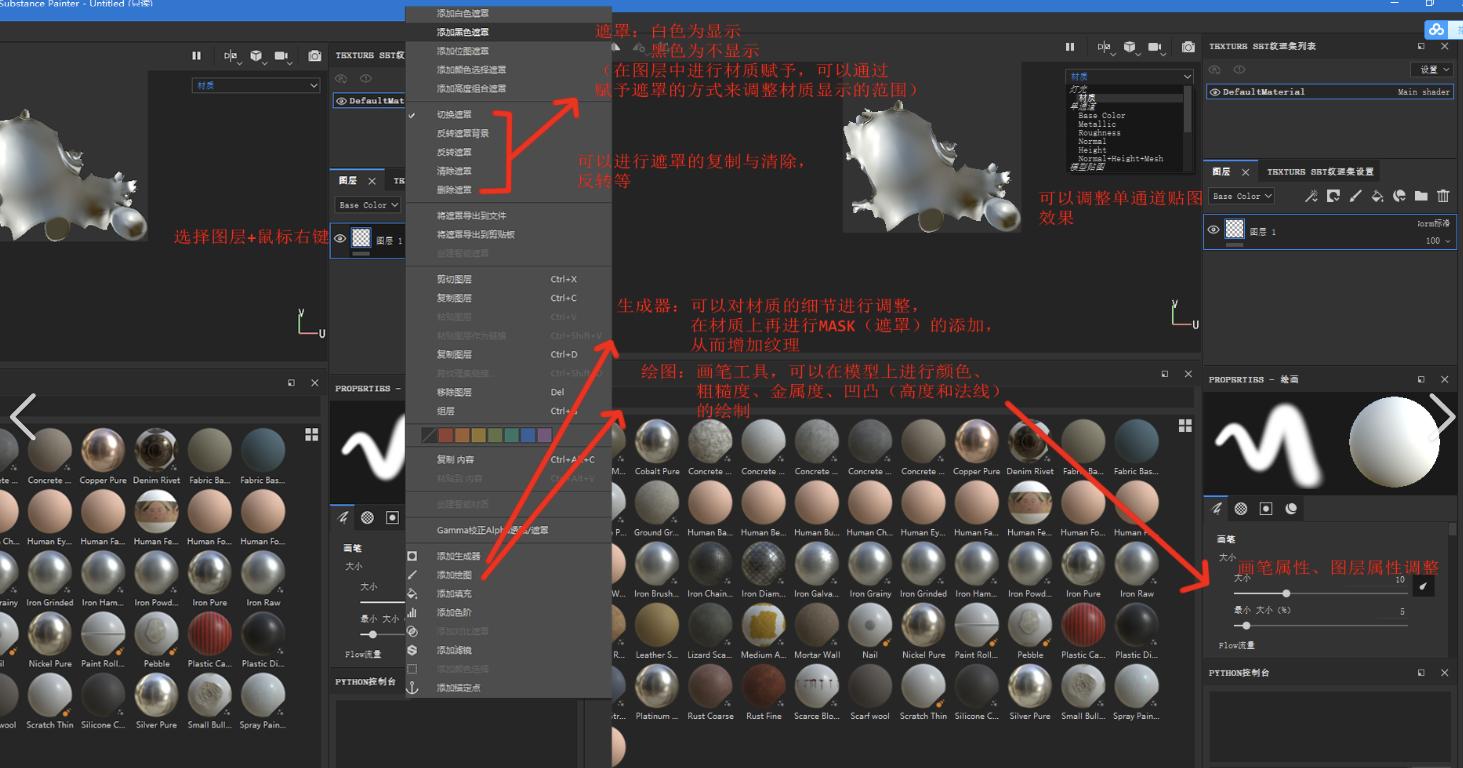Click the add paint layer brush icon
Image resolution: width=1463 pixels, height=768 pixels.
(1355, 197)
